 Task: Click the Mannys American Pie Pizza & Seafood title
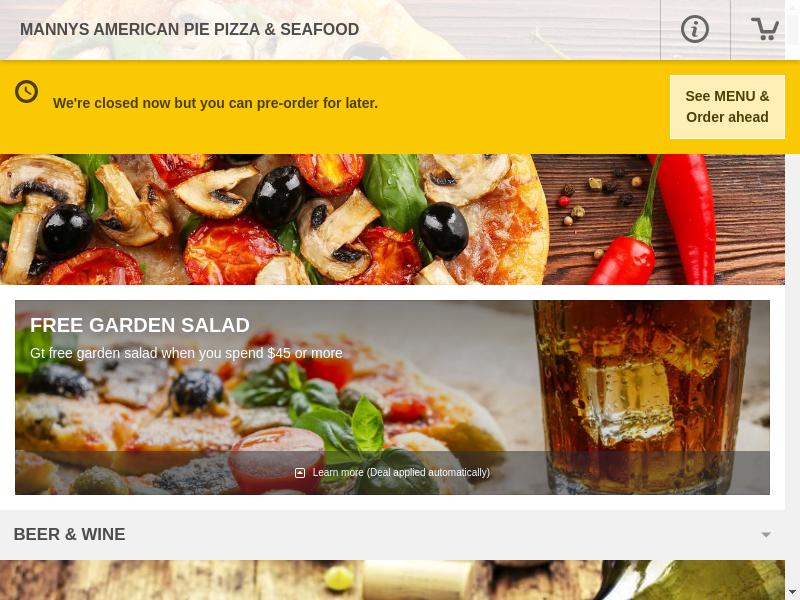pyautogui.click(x=189, y=30)
